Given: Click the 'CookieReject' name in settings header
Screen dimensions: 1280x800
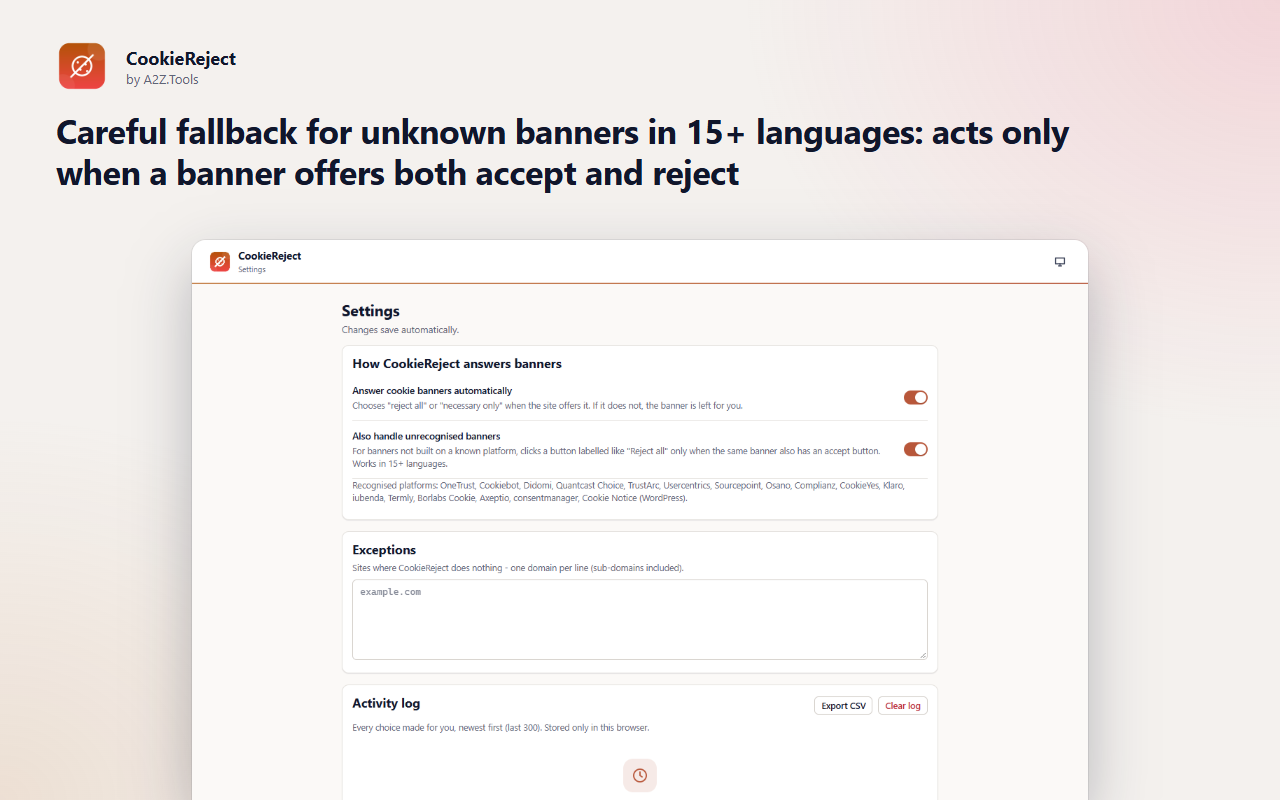Looking at the screenshot, I should pyautogui.click(x=269, y=256).
